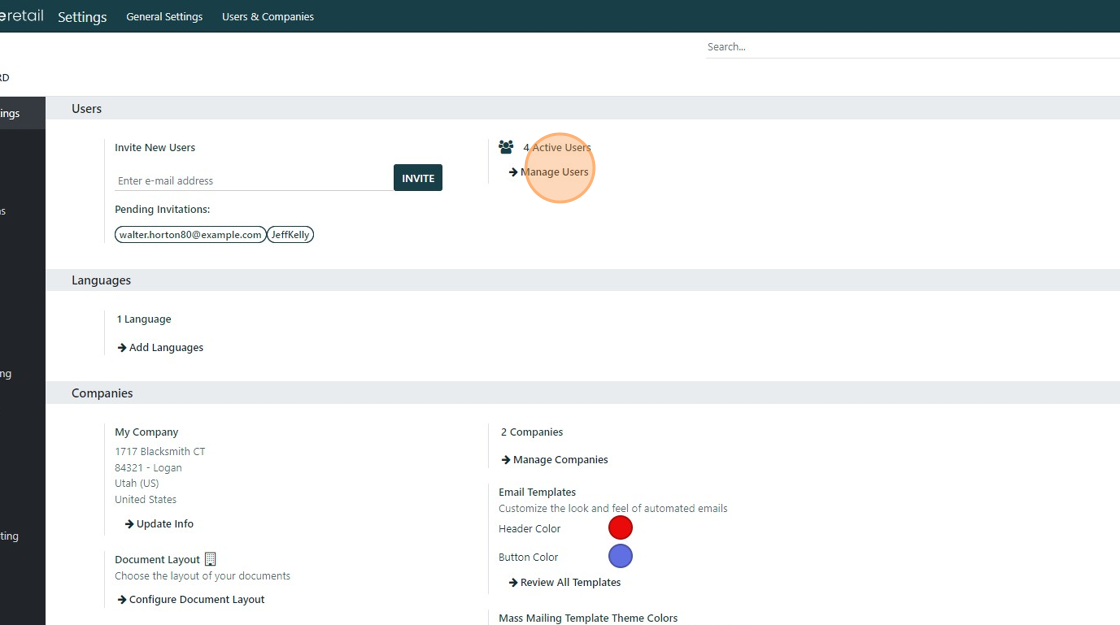Click the 'Document Layout' label

click(x=157, y=559)
